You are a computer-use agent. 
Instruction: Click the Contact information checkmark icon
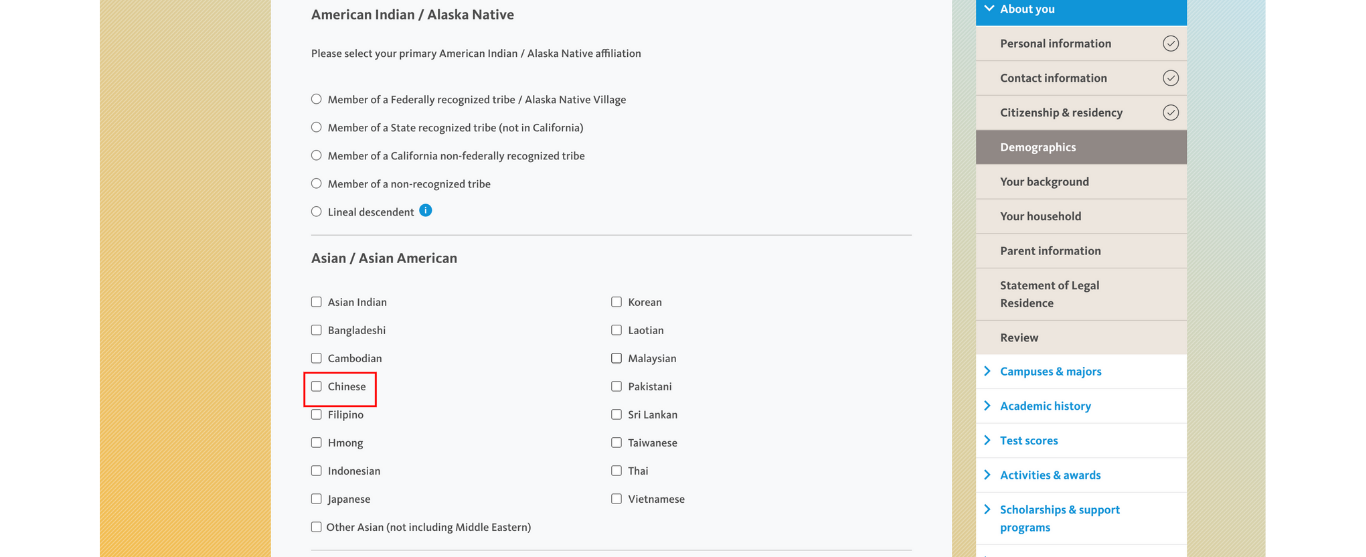tap(1170, 78)
